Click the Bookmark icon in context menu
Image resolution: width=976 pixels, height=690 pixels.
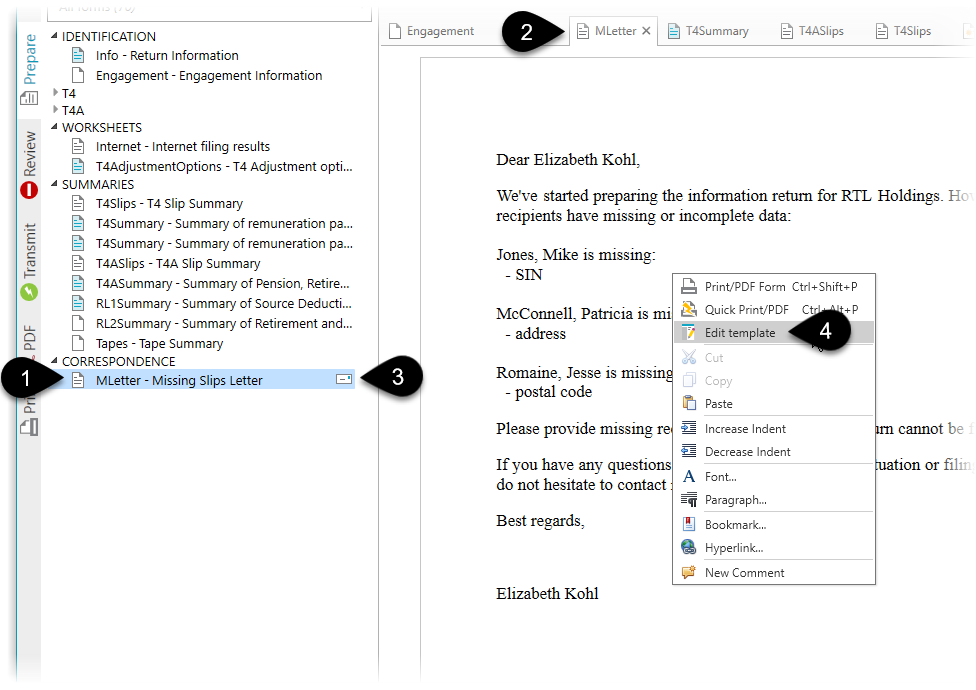click(689, 525)
